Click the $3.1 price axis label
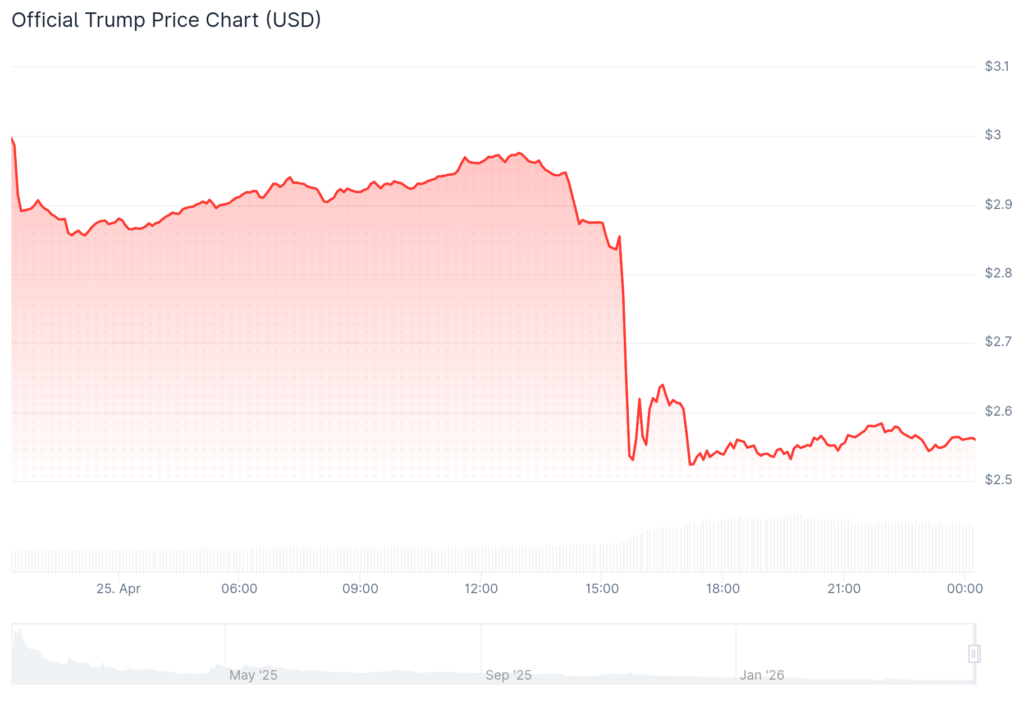 coord(998,67)
